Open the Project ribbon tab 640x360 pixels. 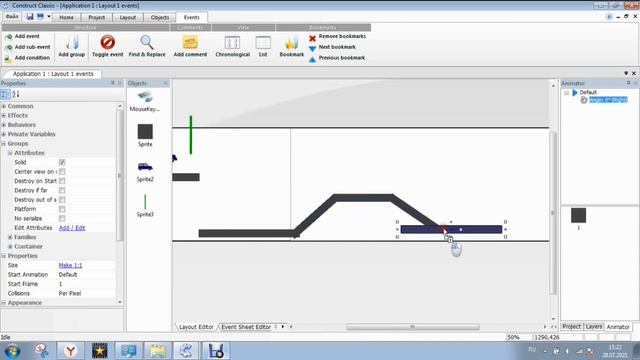point(97,18)
